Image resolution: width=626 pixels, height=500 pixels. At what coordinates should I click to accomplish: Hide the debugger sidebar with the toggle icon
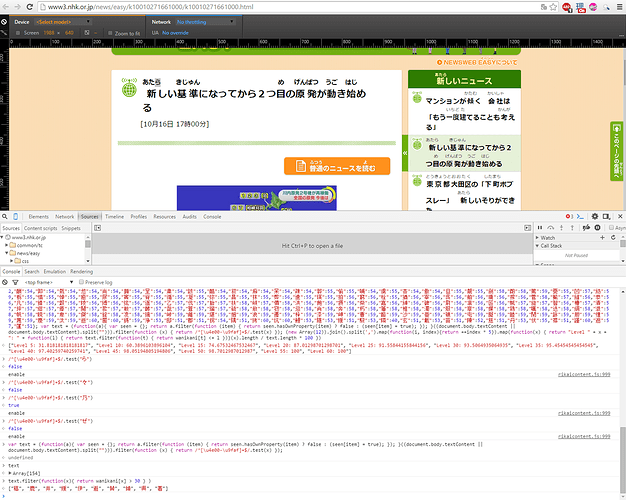(x=527, y=228)
